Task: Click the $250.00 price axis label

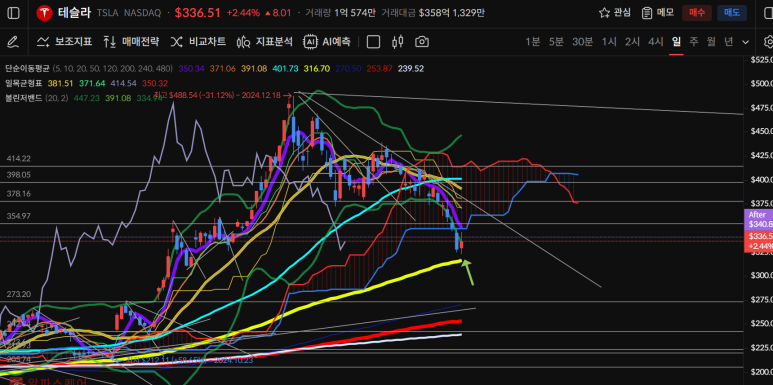Action: click(761, 323)
